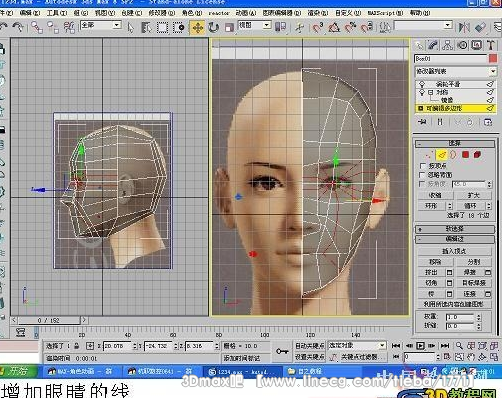Open the selection filter dropdown
503x398 pixels.
pyautogui.click(x=101, y=25)
